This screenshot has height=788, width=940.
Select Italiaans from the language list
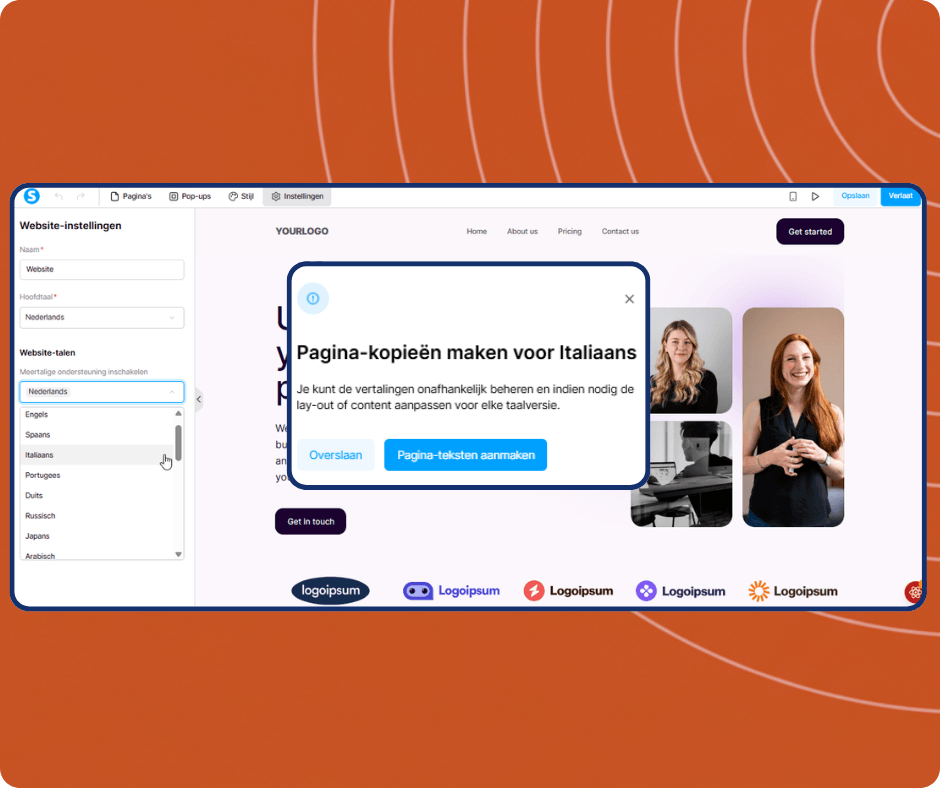(x=97, y=455)
